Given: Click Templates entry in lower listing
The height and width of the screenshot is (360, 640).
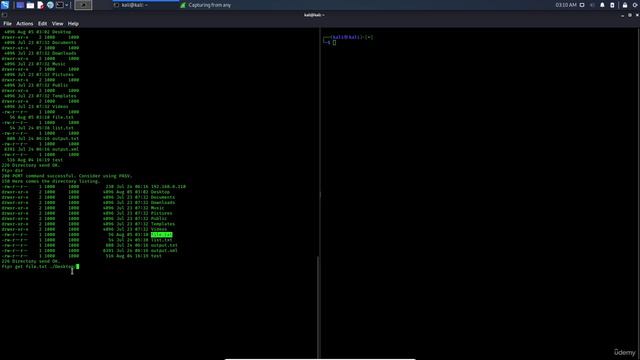Looking at the screenshot, I should tap(163, 224).
